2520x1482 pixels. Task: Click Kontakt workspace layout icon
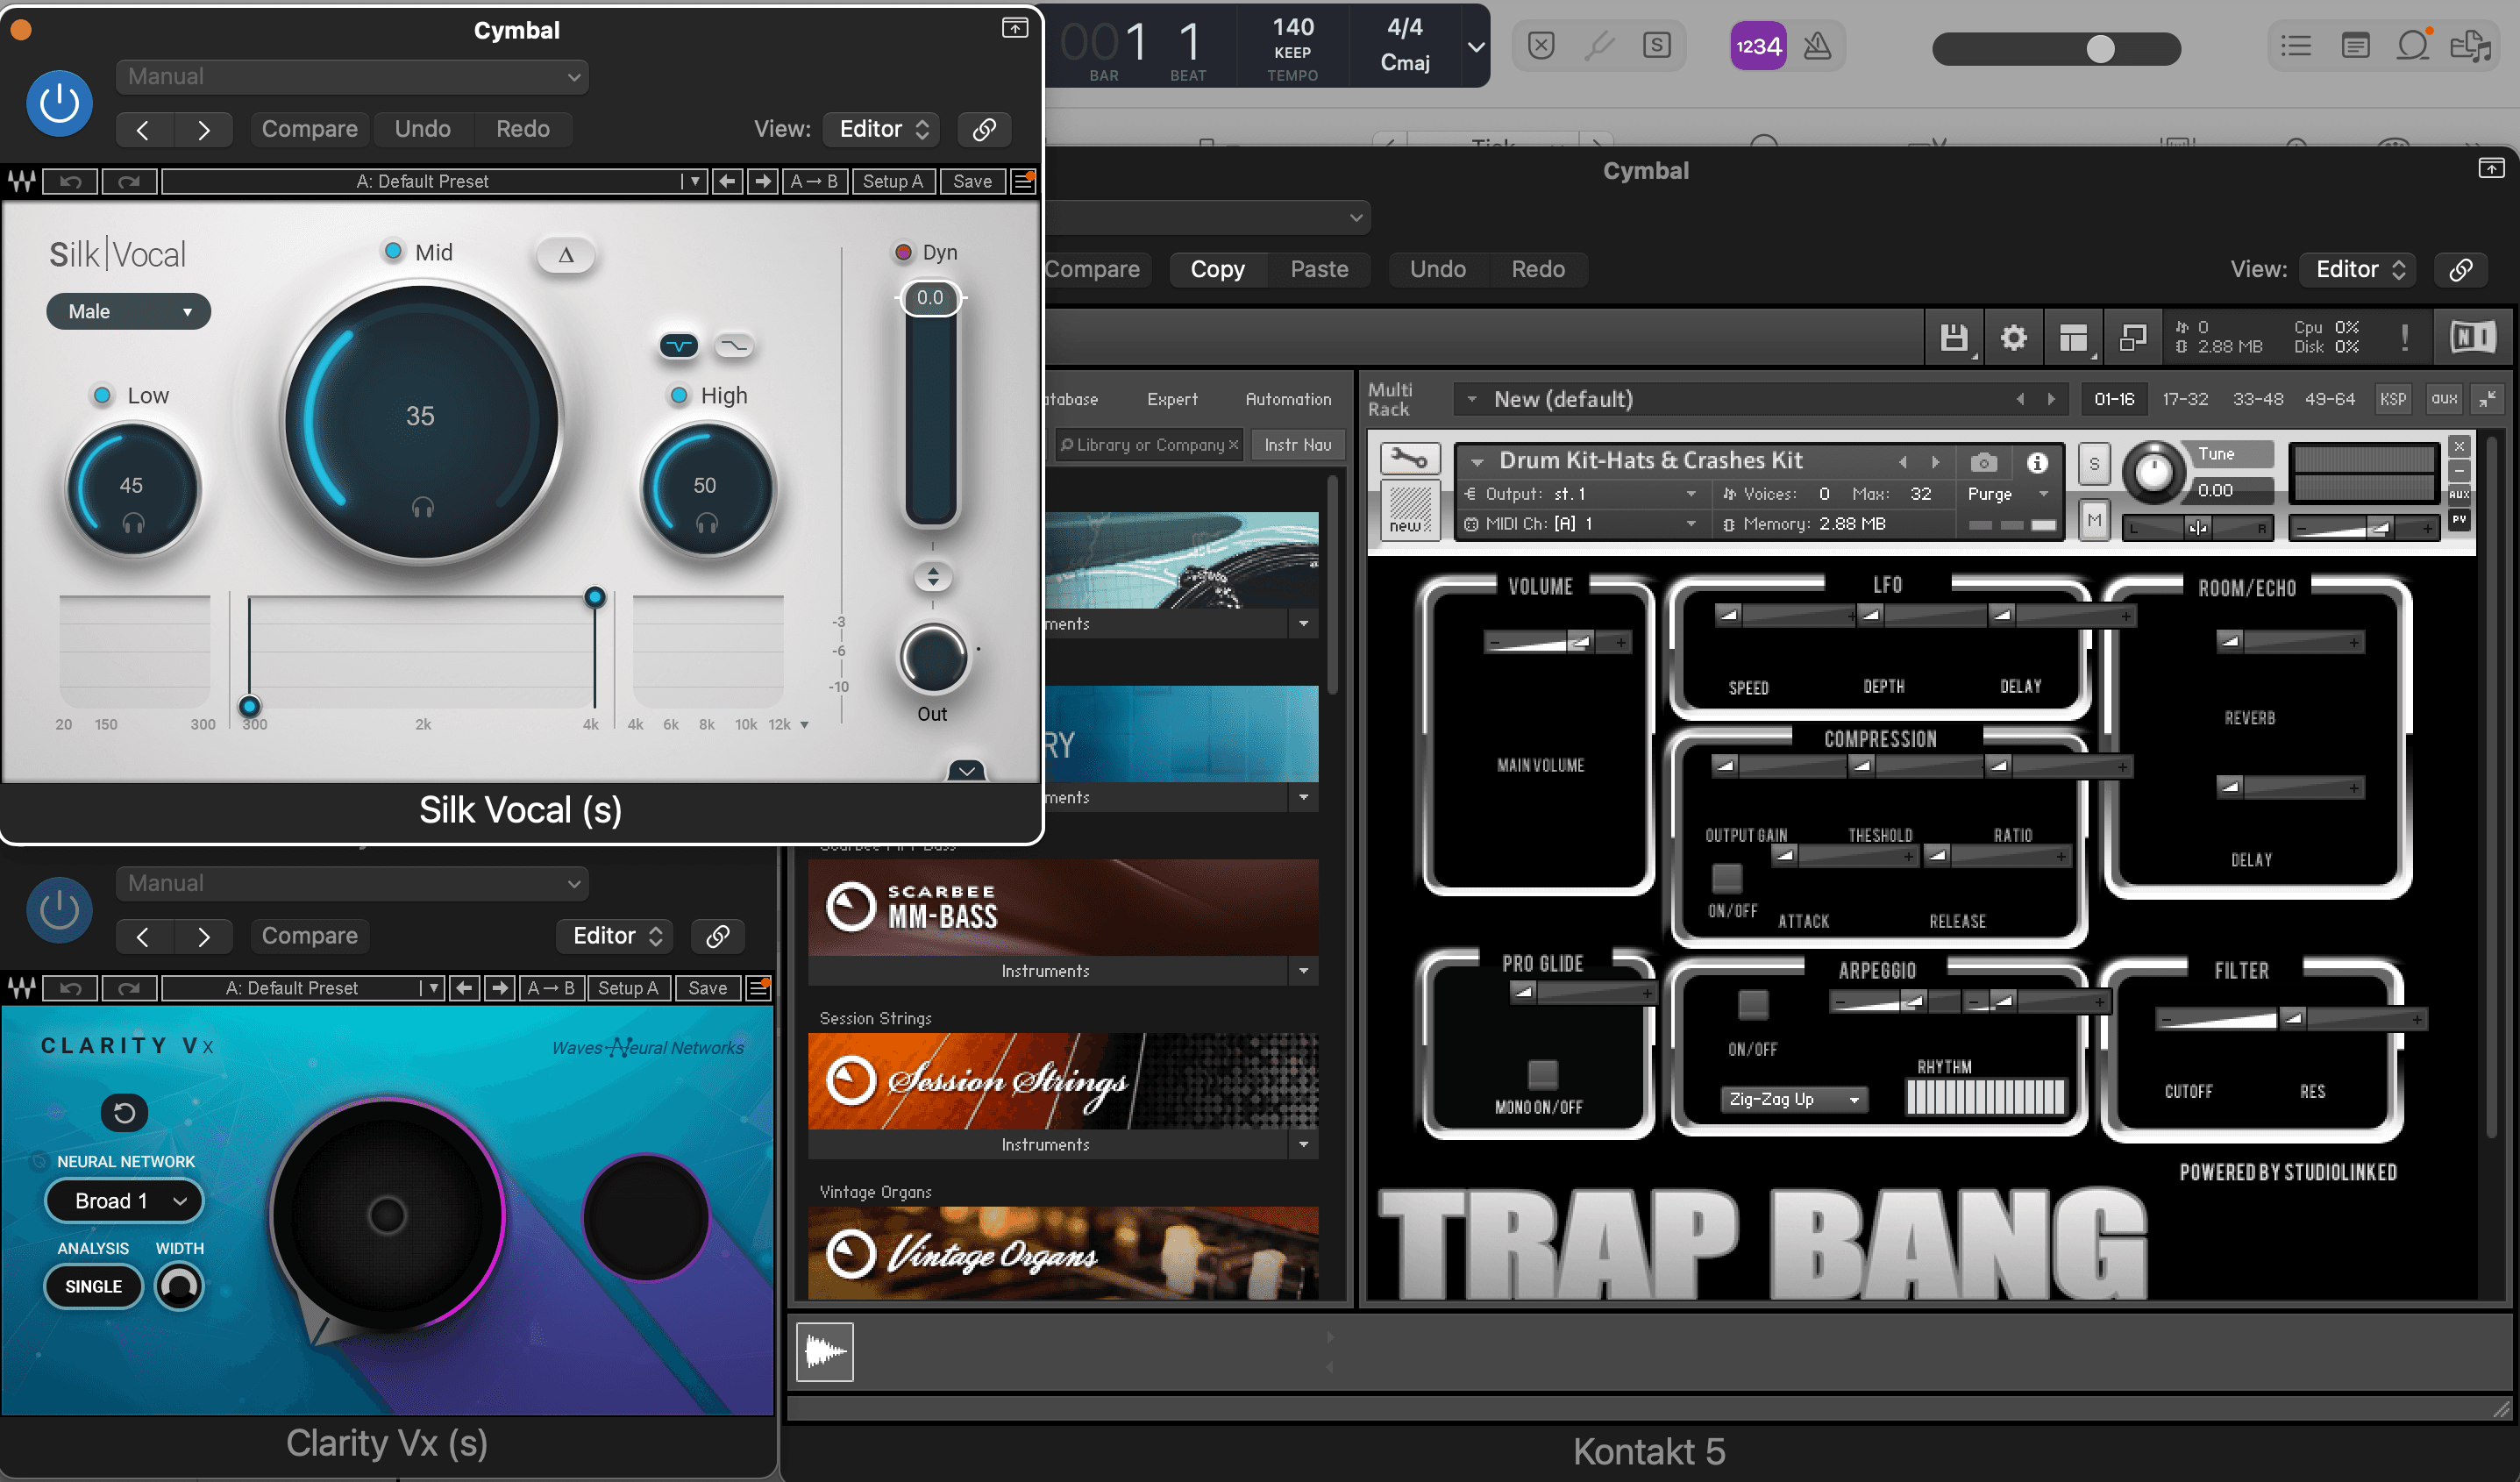(x=2073, y=338)
